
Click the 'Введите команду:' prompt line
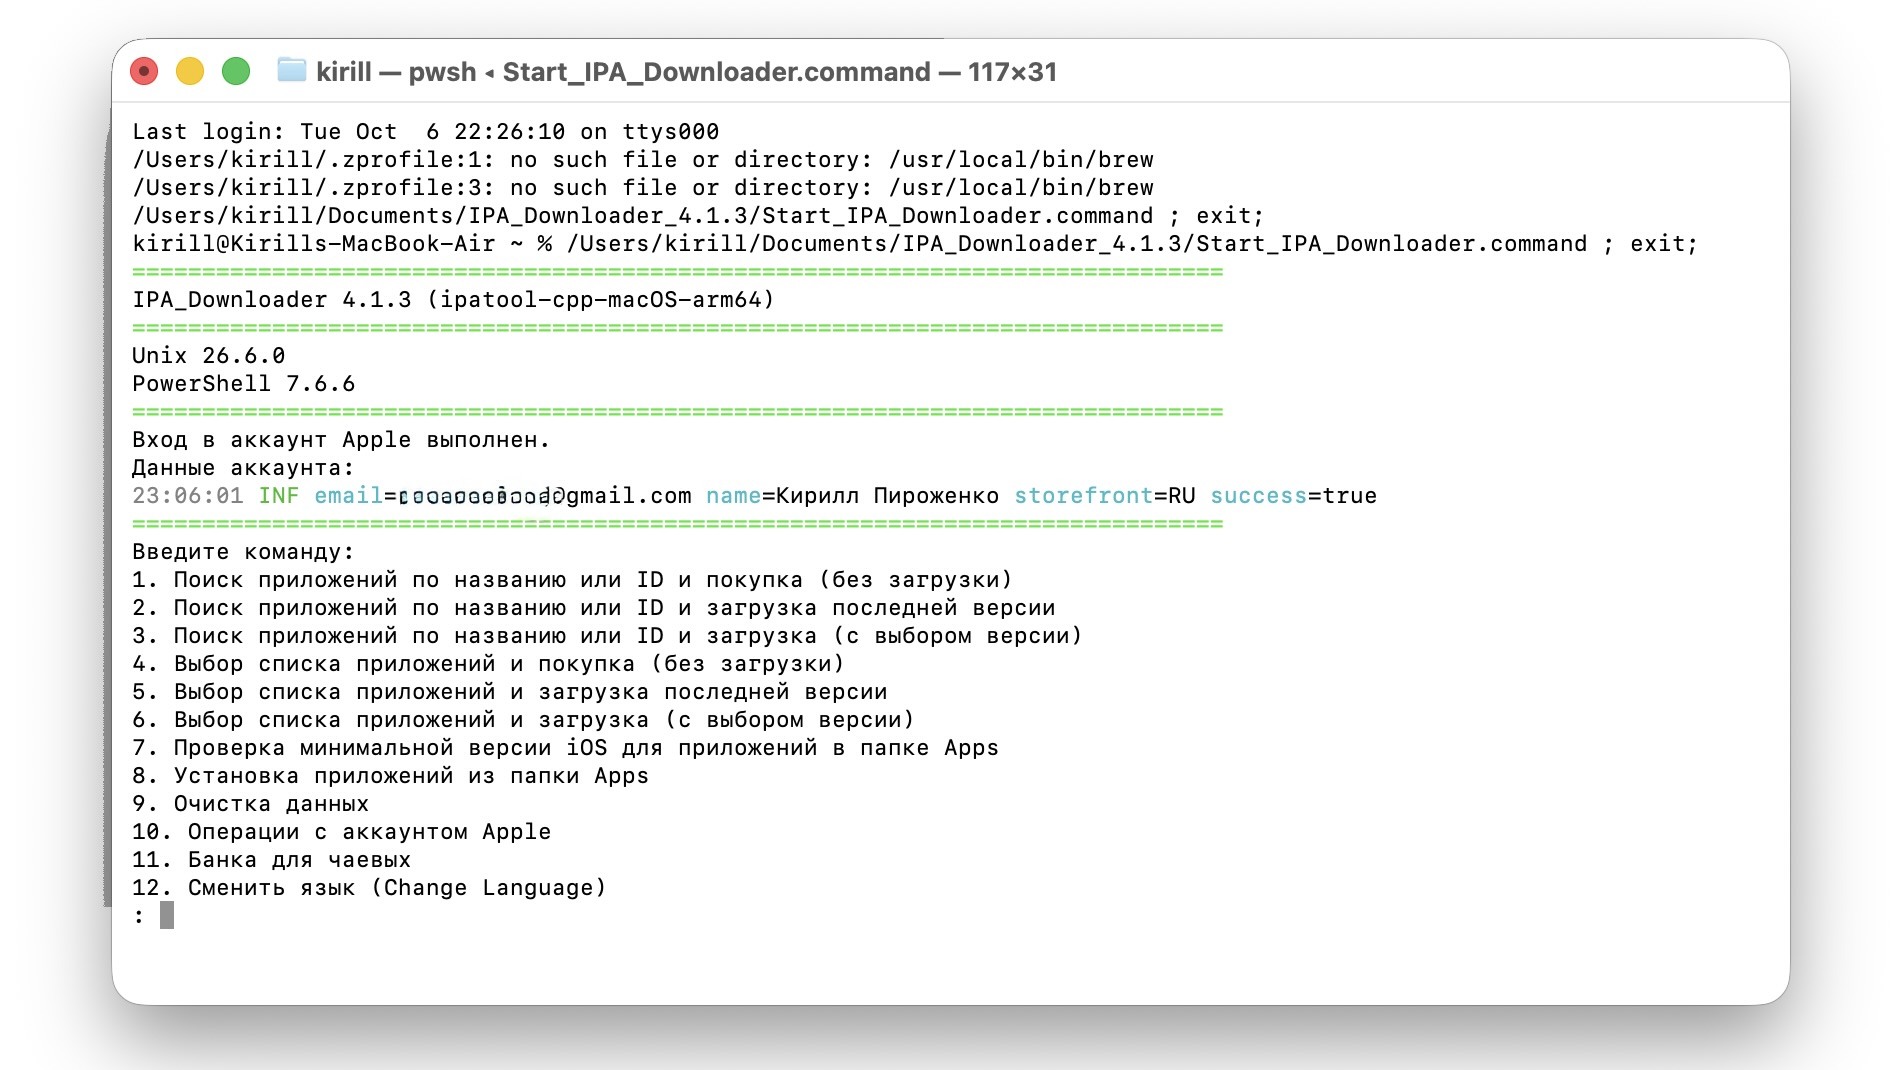(x=243, y=552)
